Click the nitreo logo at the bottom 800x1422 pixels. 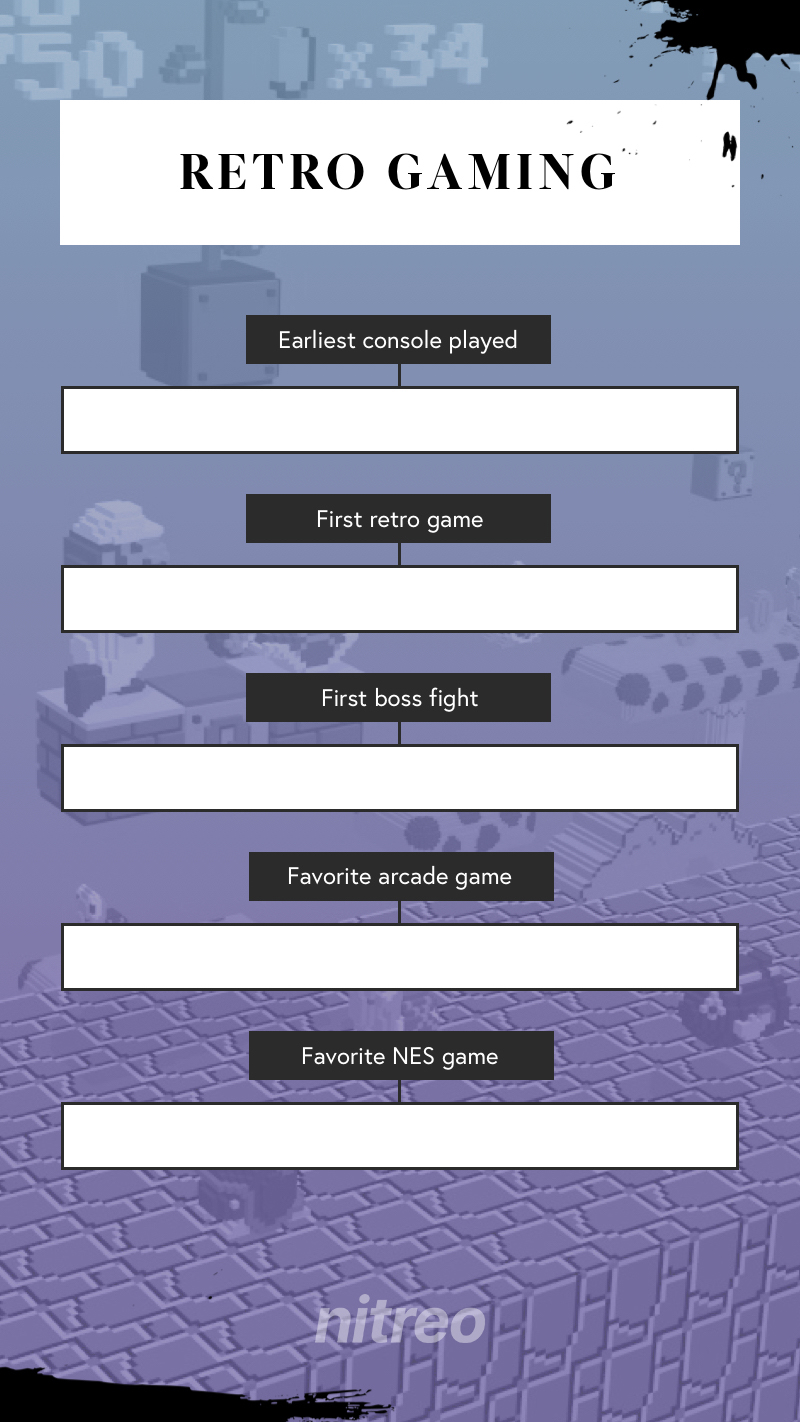tap(400, 1322)
